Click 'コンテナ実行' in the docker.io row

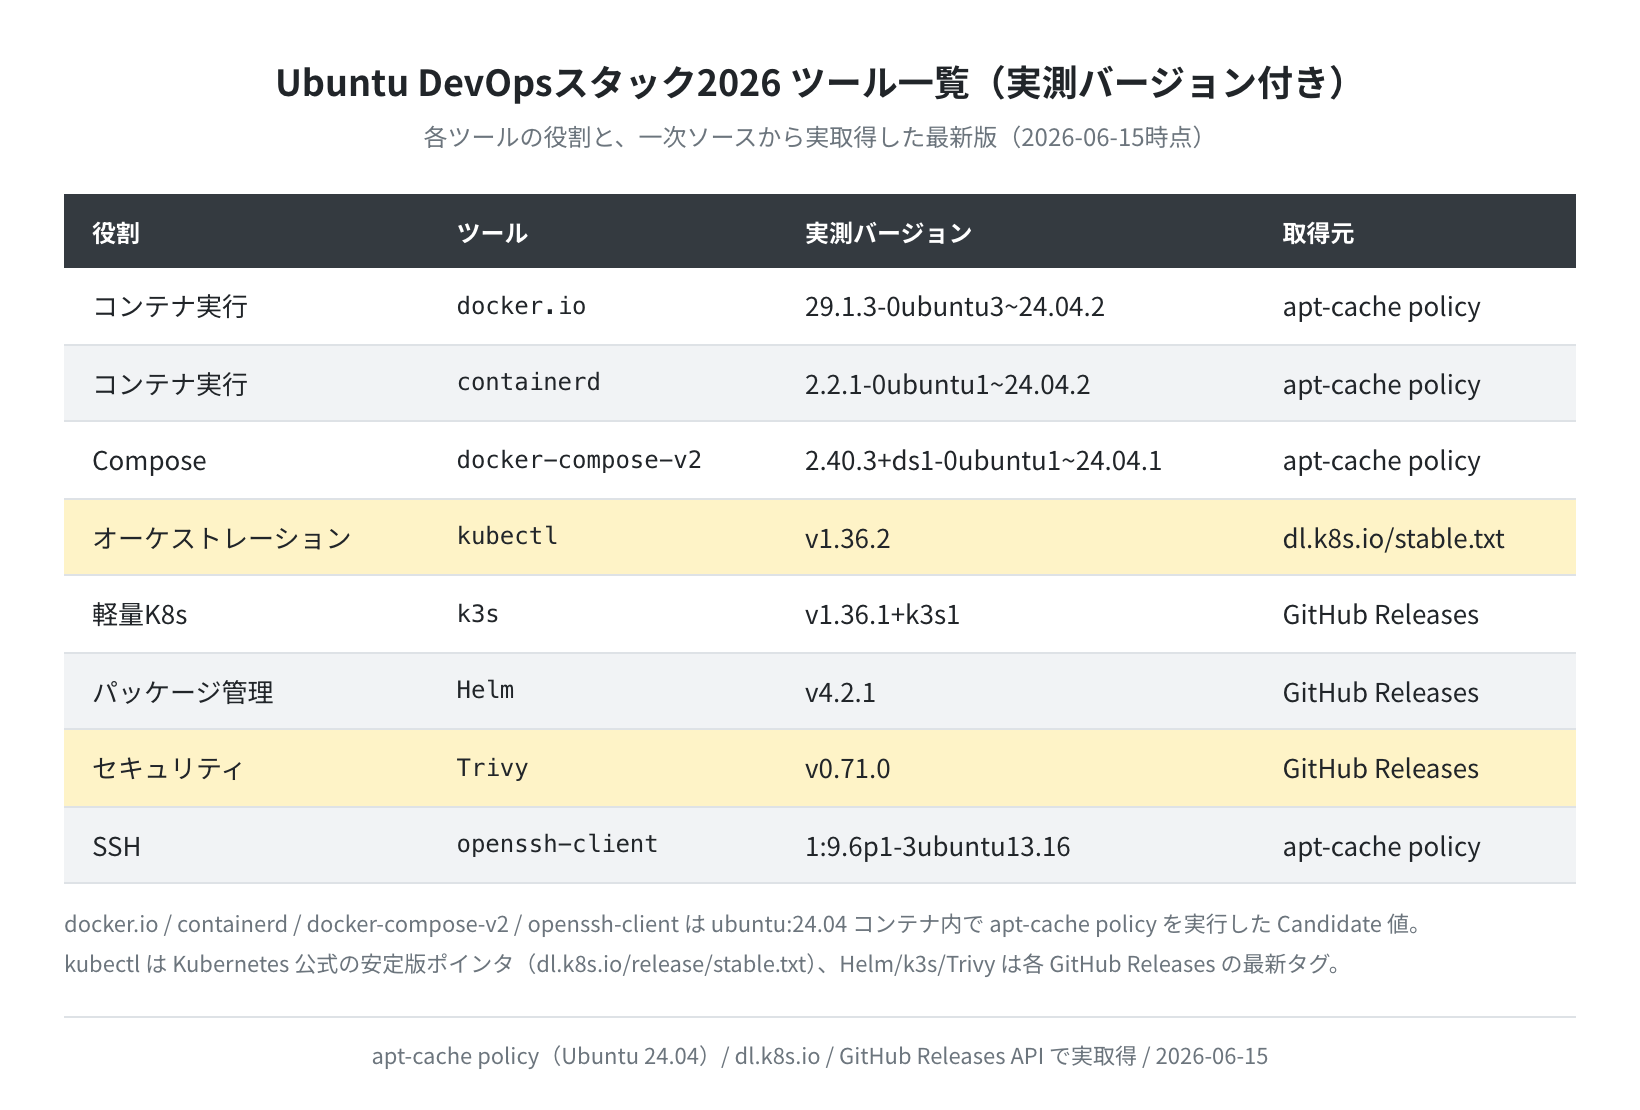[170, 306]
